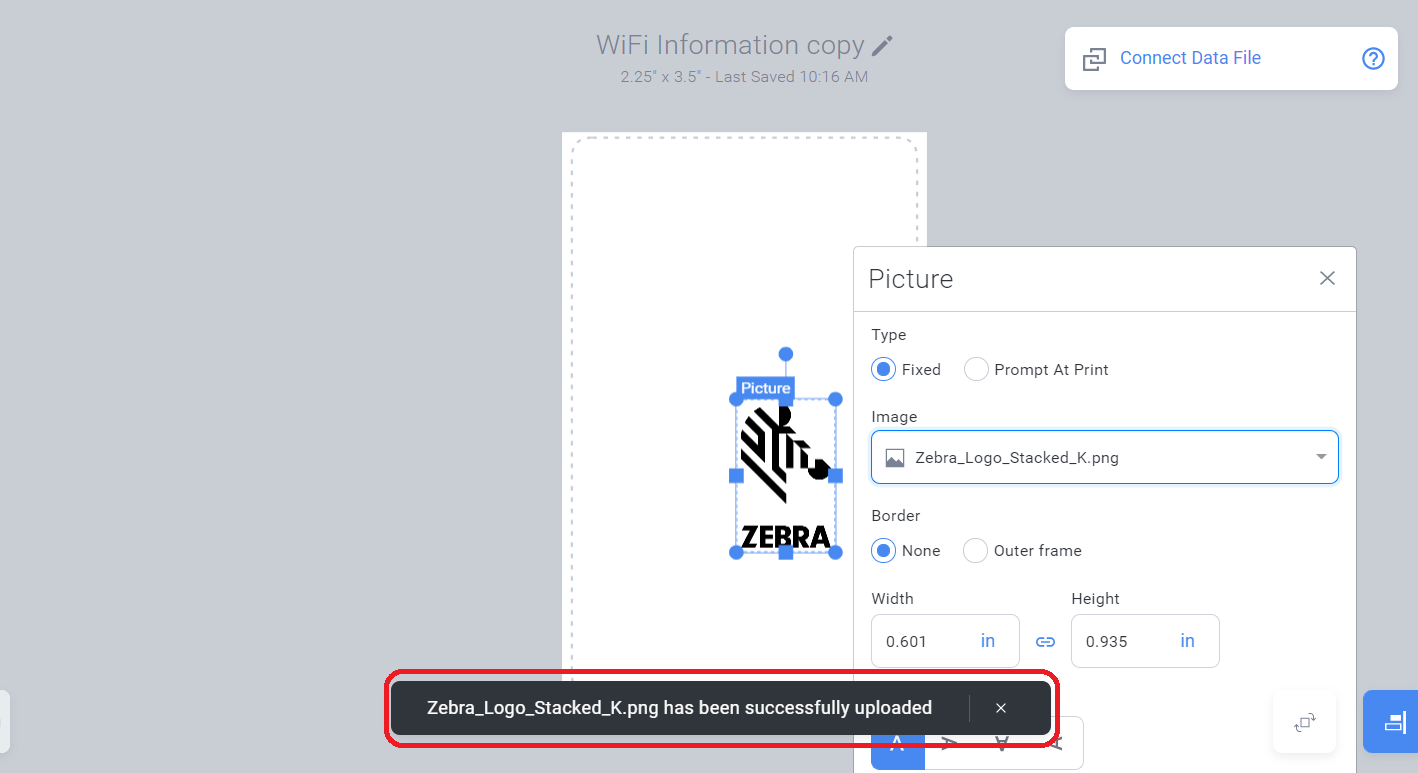
Task: Keep border set to None
Action: pyautogui.click(x=882, y=550)
